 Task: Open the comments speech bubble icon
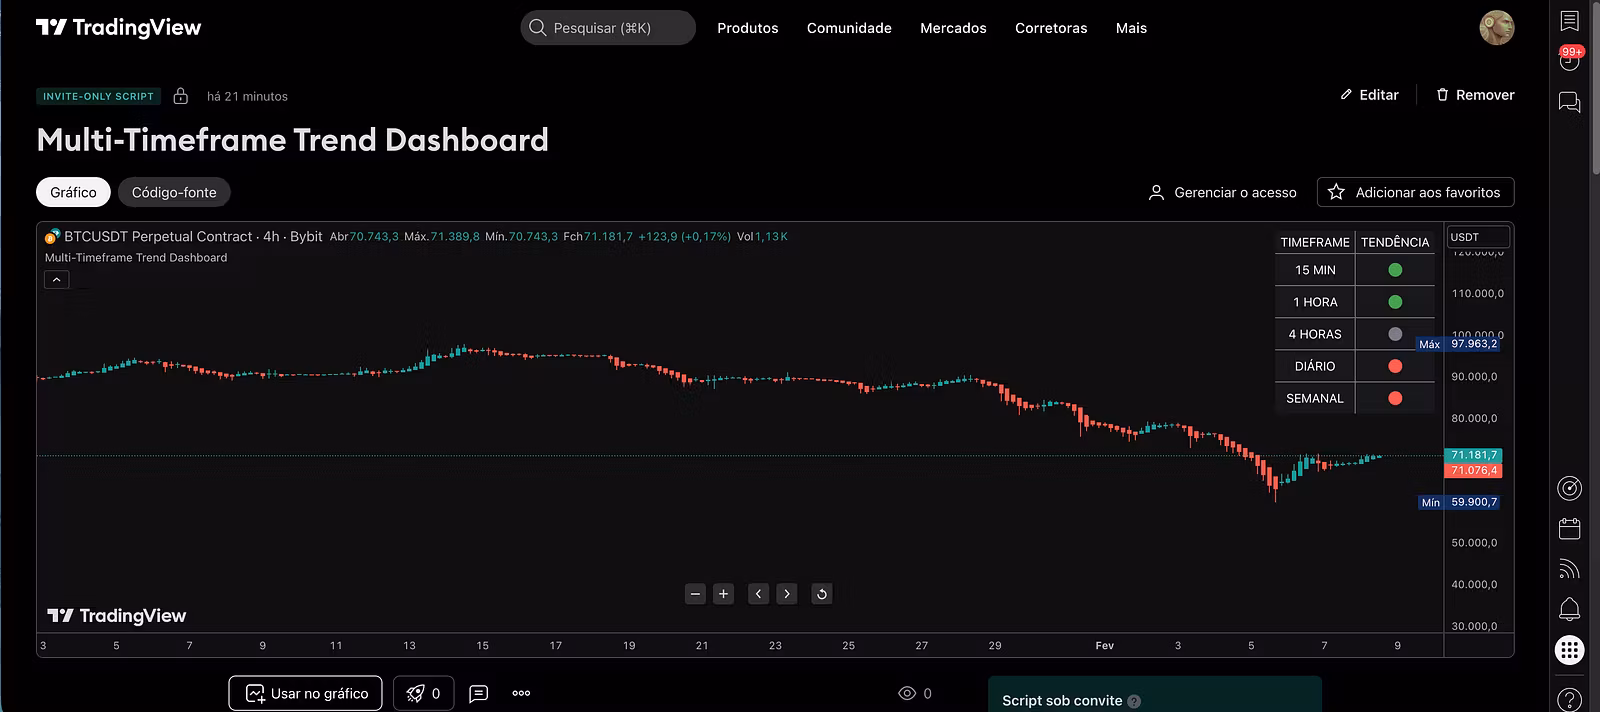point(479,693)
